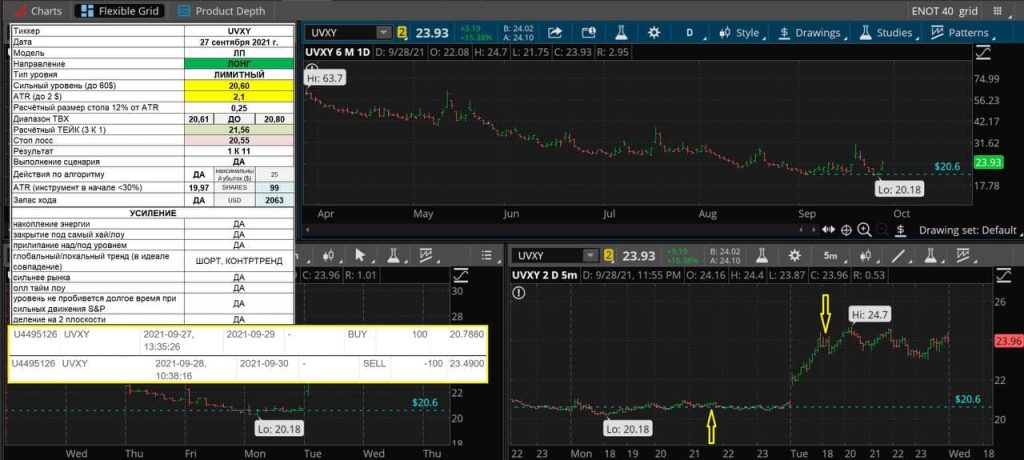Click the price scale icon on the top chart
Viewport: 1024px width, 460px height.
click(x=984, y=52)
